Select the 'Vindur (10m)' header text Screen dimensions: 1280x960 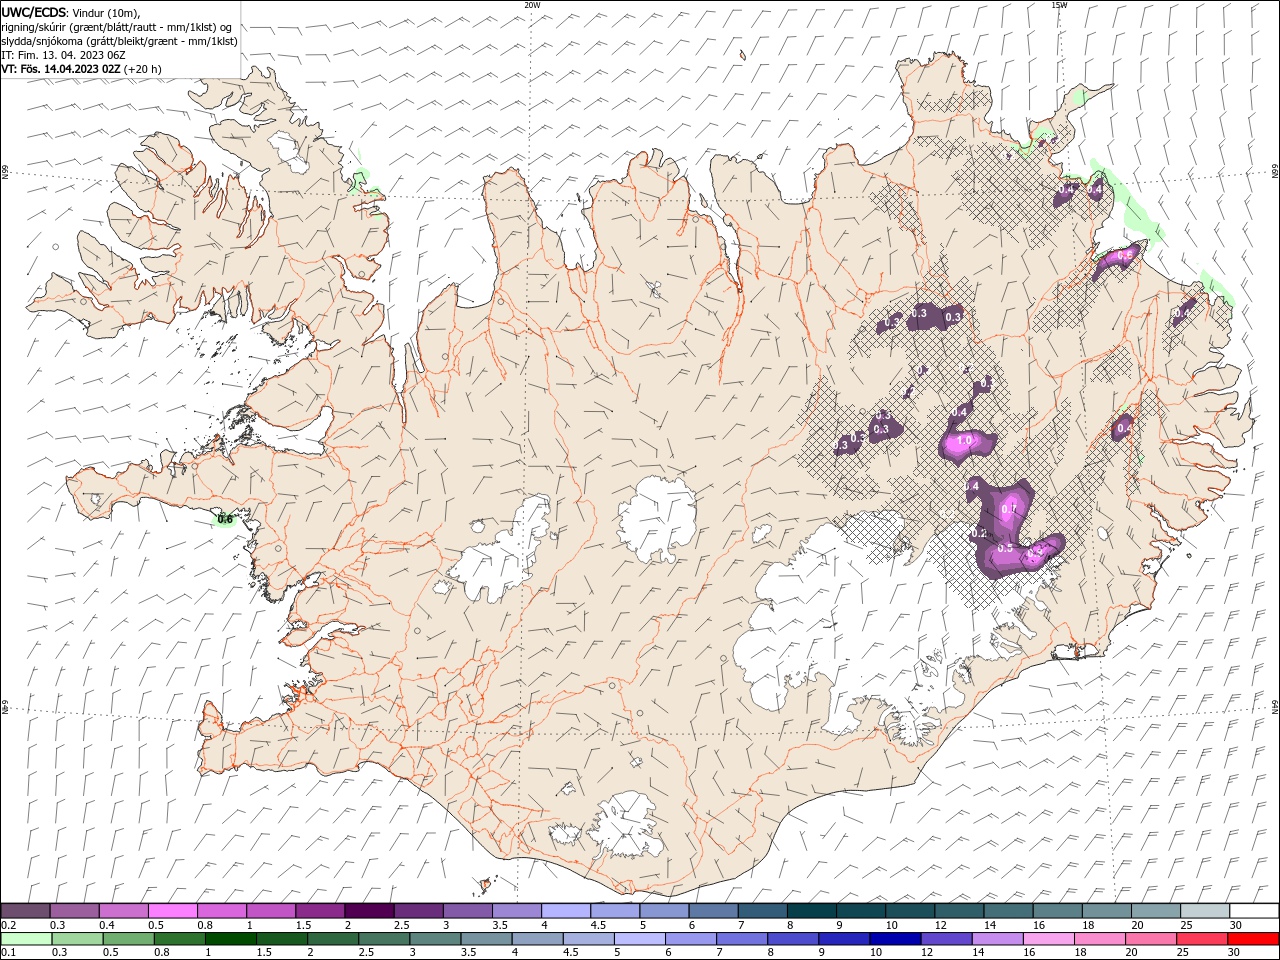point(107,12)
